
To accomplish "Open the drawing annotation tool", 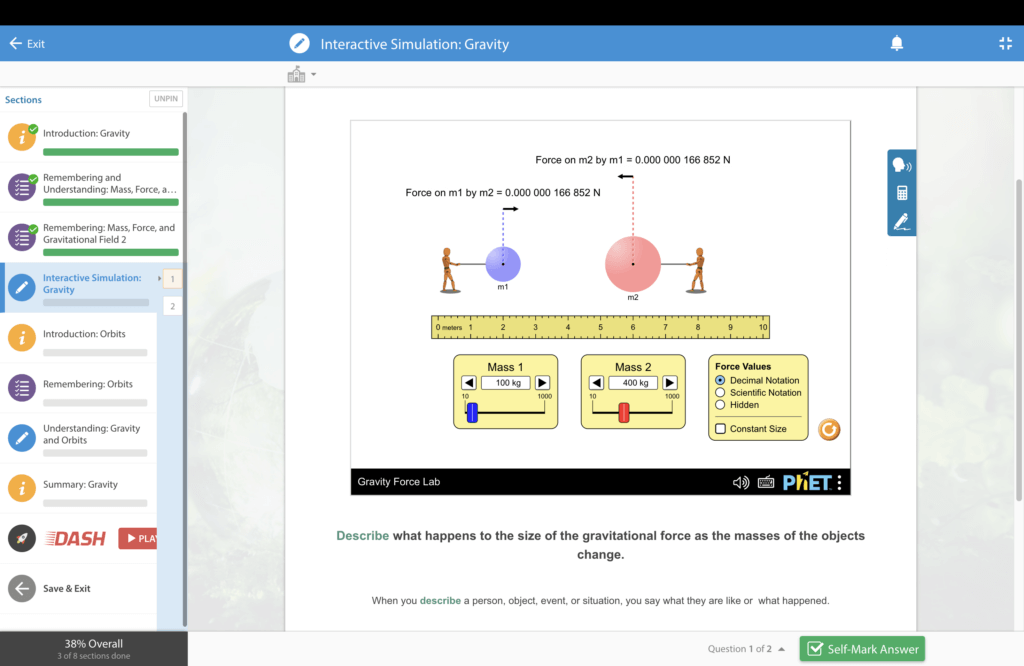I will [901, 222].
